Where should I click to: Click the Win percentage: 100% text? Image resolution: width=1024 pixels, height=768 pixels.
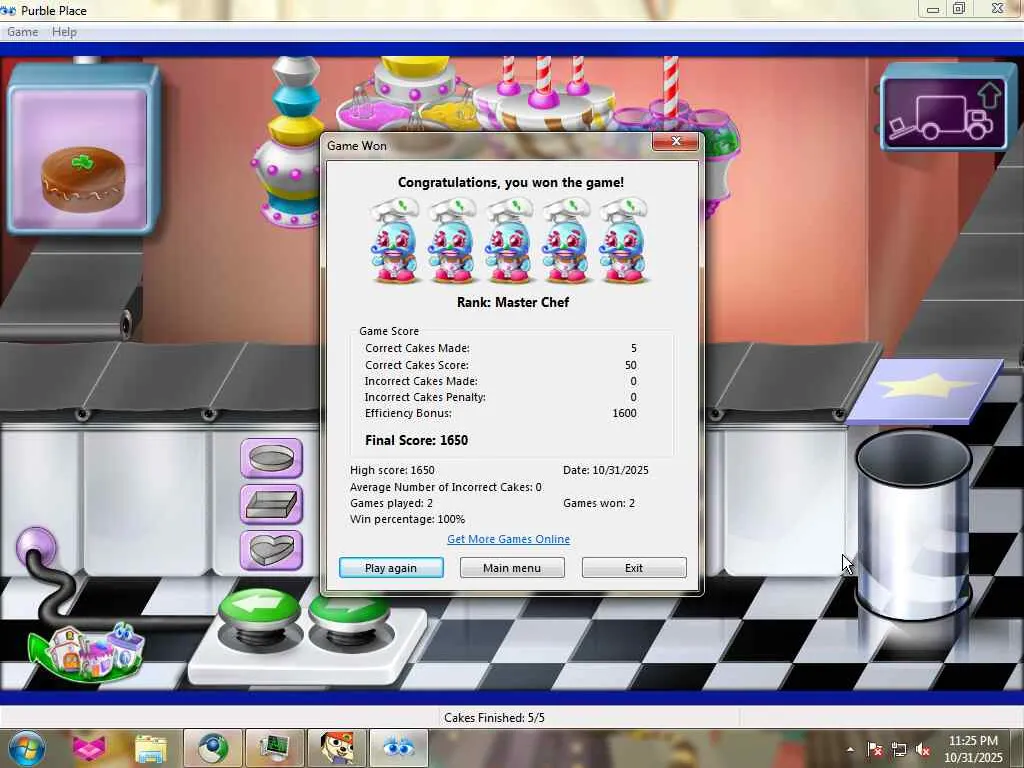pyautogui.click(x=408, y=519)
